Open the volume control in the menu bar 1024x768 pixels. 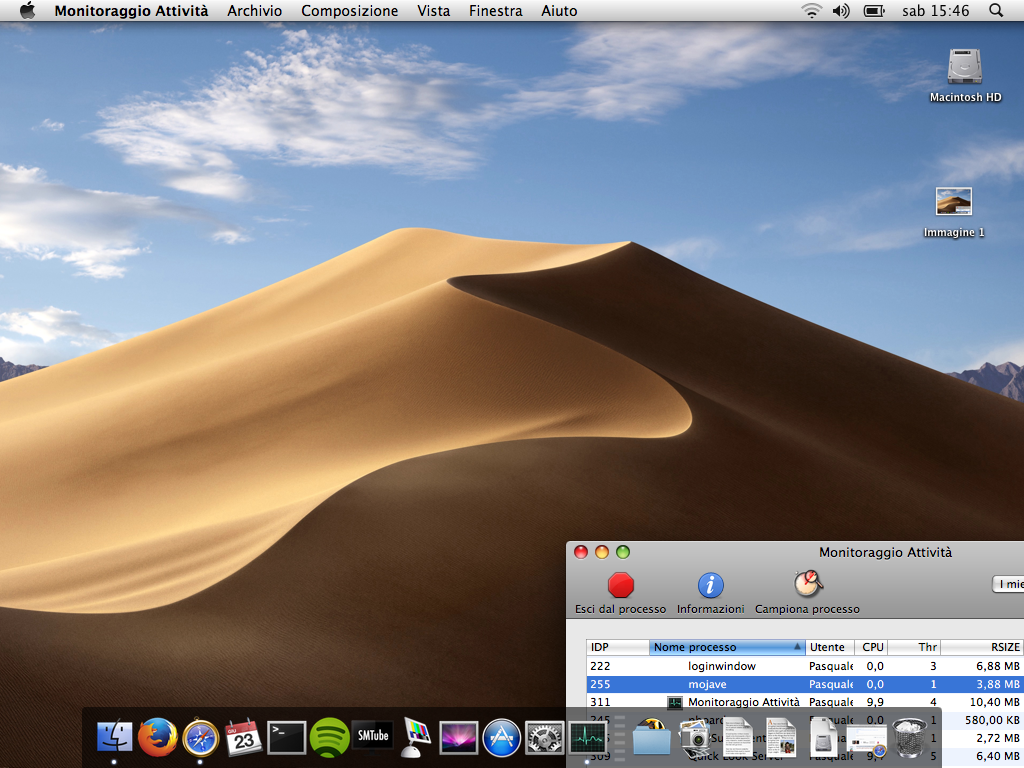[841, 10]
